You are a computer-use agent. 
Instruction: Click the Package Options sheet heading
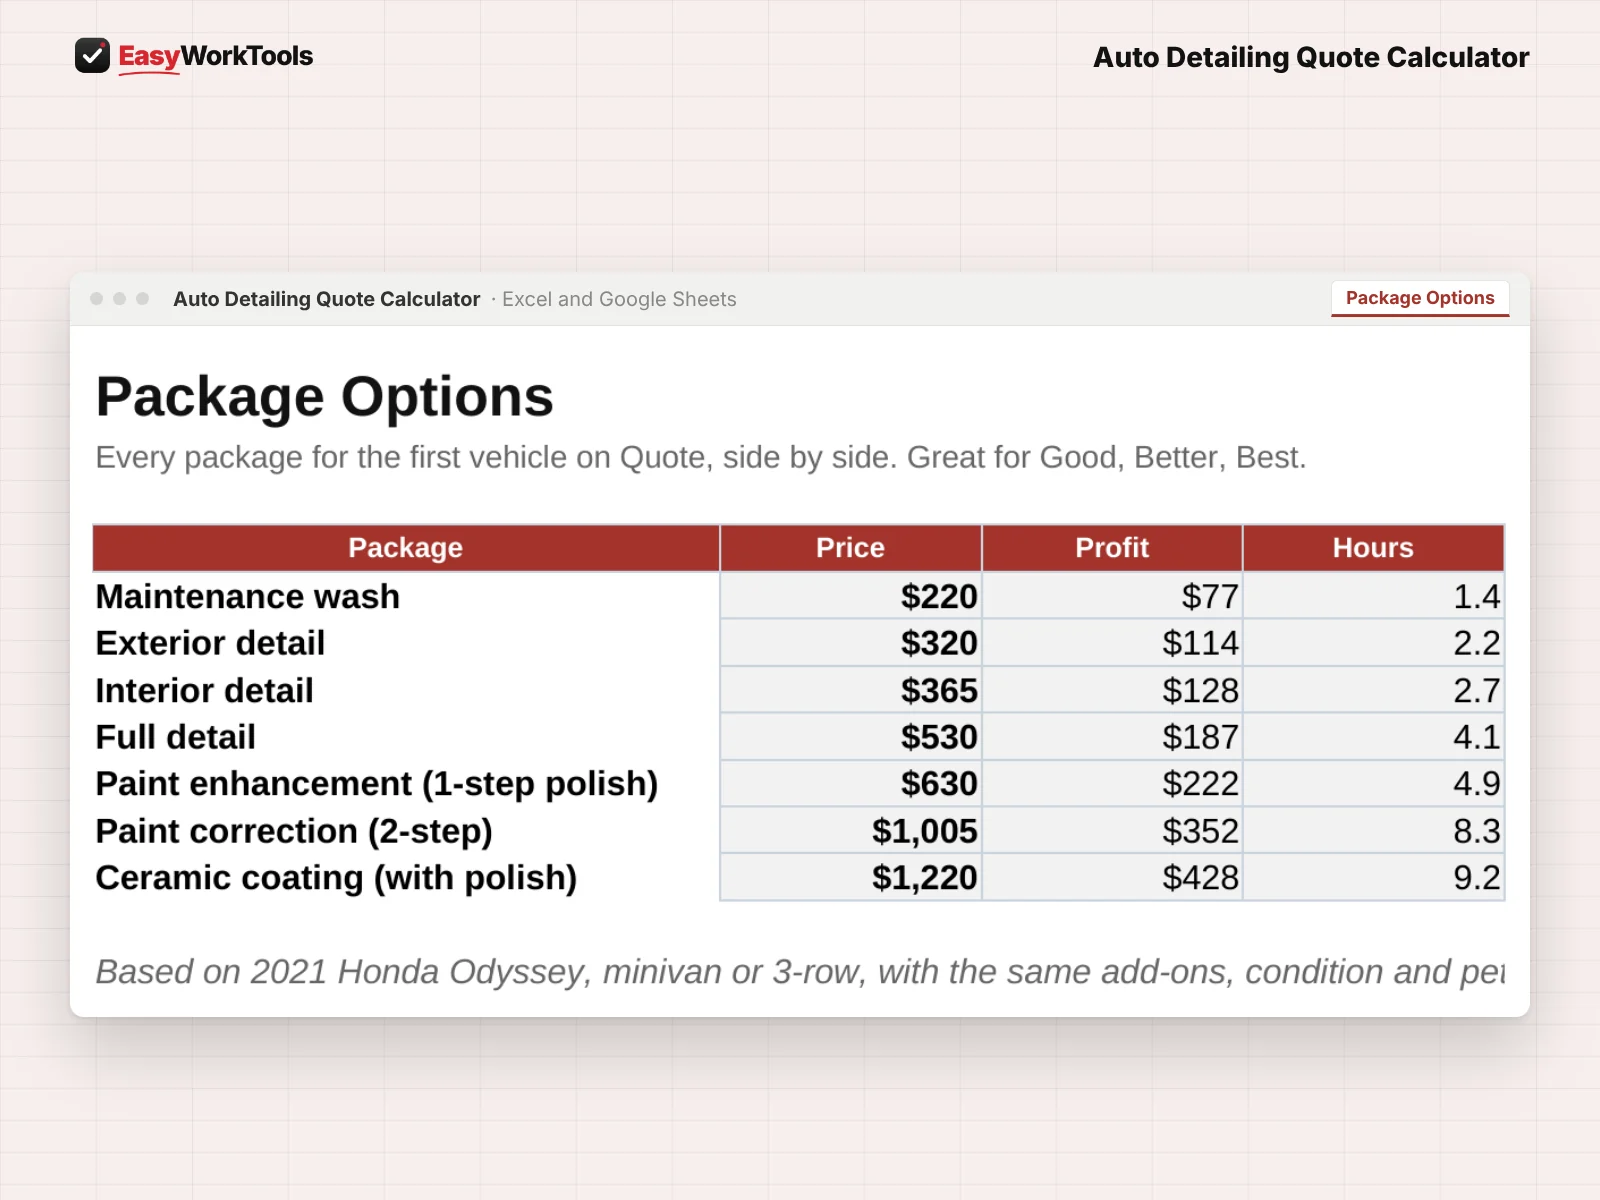(x=325, y=397)
